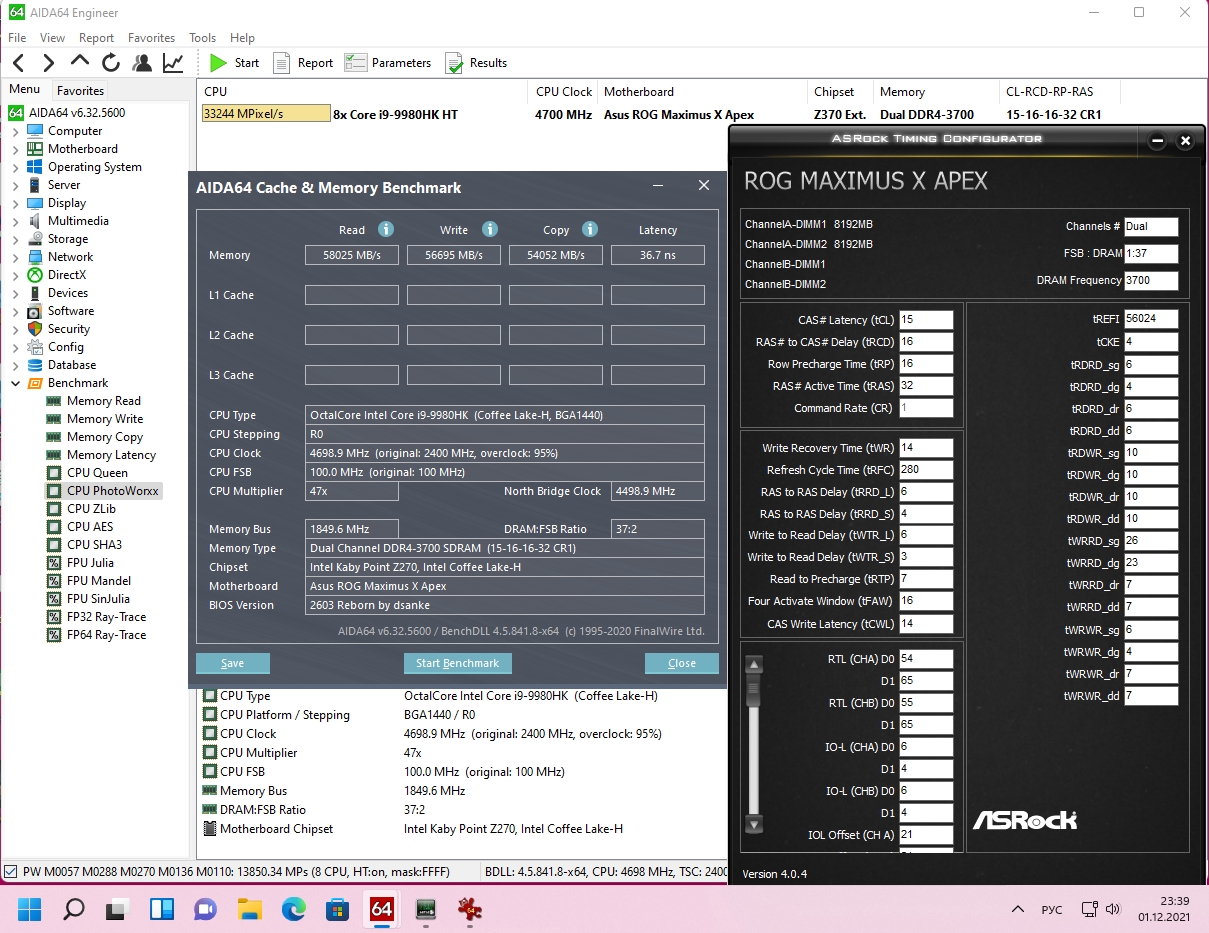This screenshot has height=933, width=1209.
Task: Go forward with the right arrow toolbar icon
Action: pyautogui.click(x=48, y=63)
